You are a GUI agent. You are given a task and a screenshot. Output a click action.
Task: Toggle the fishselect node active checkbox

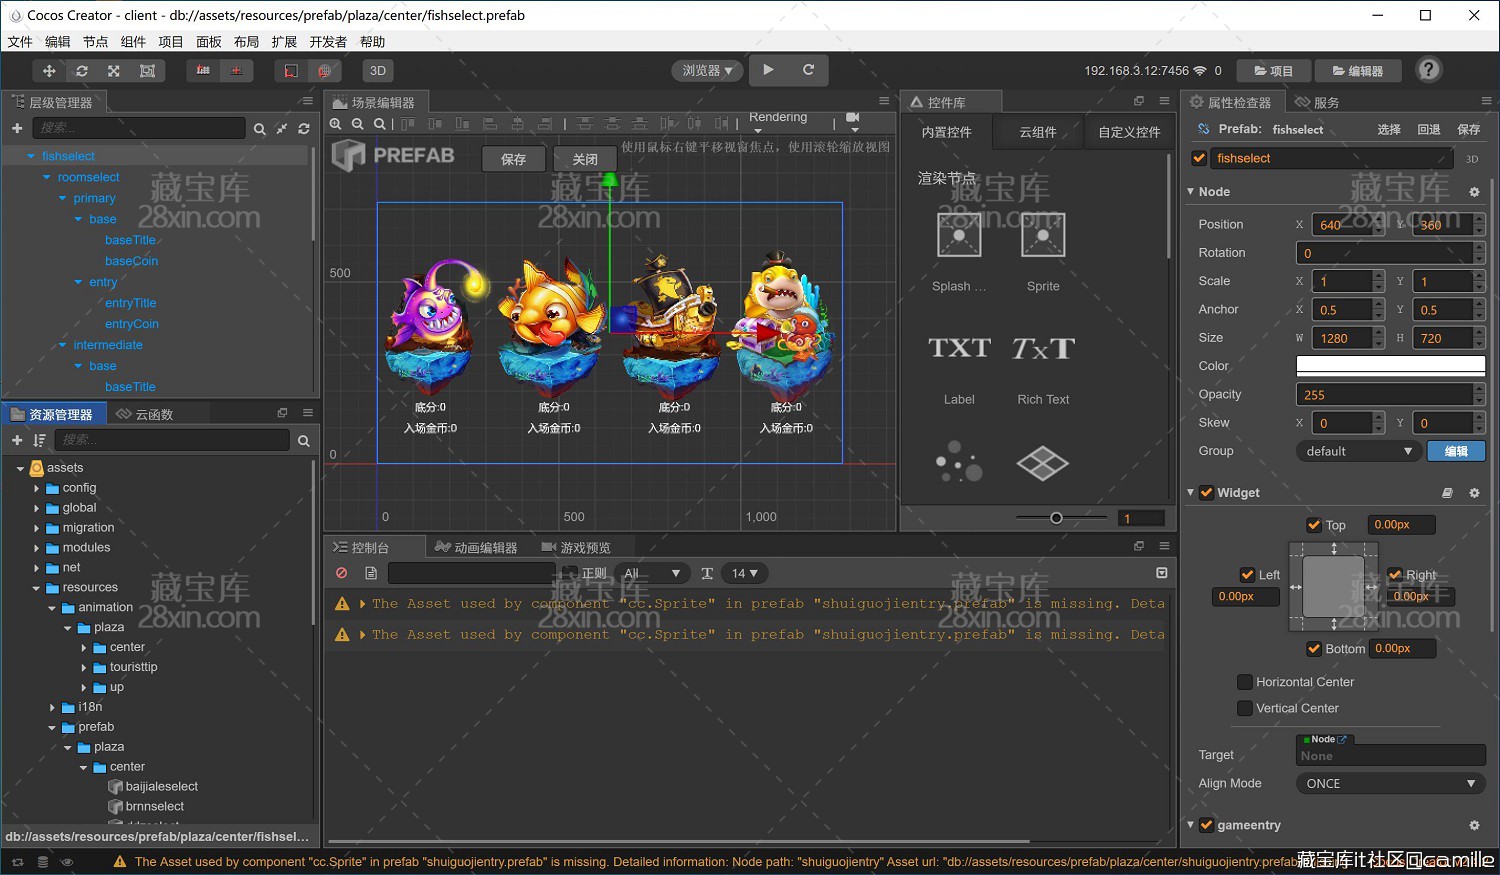click(1199, 158)
